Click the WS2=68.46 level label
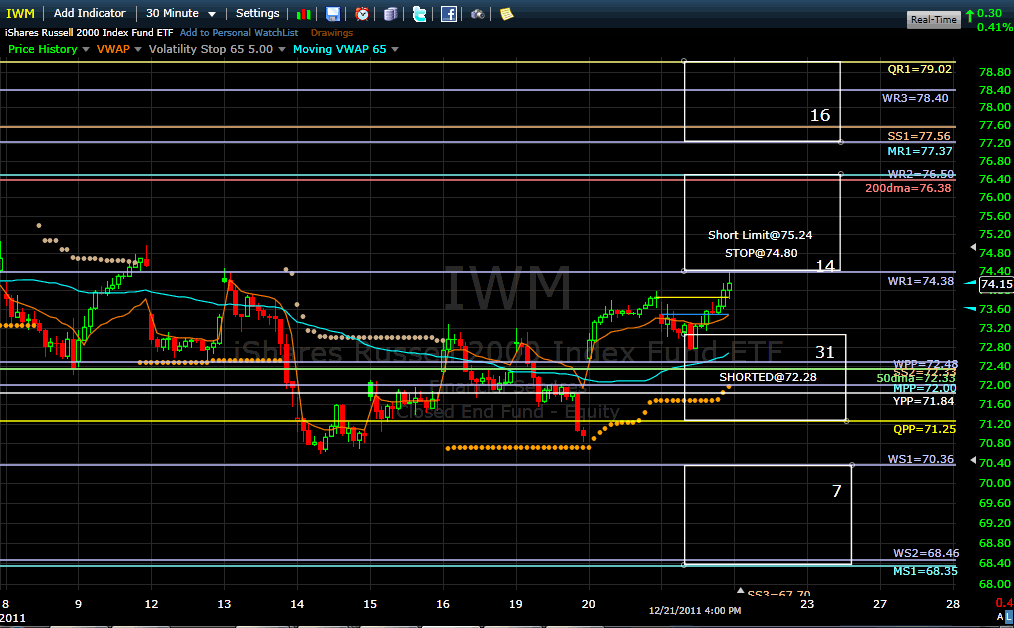This screenshot has width=1014, height=628. (926, 554)
